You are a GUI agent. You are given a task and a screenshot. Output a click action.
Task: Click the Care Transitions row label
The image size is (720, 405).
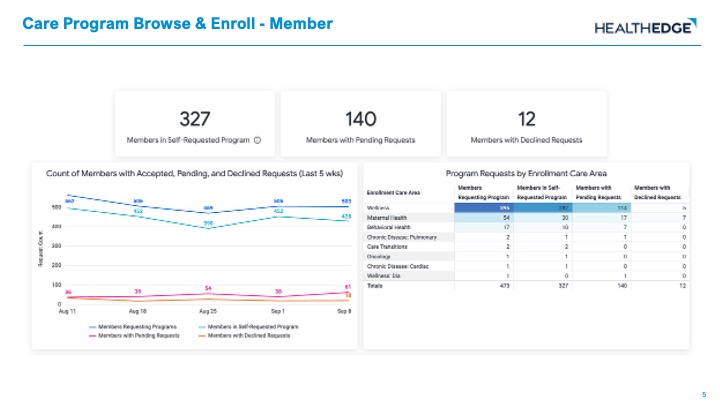tap(390, 246)
